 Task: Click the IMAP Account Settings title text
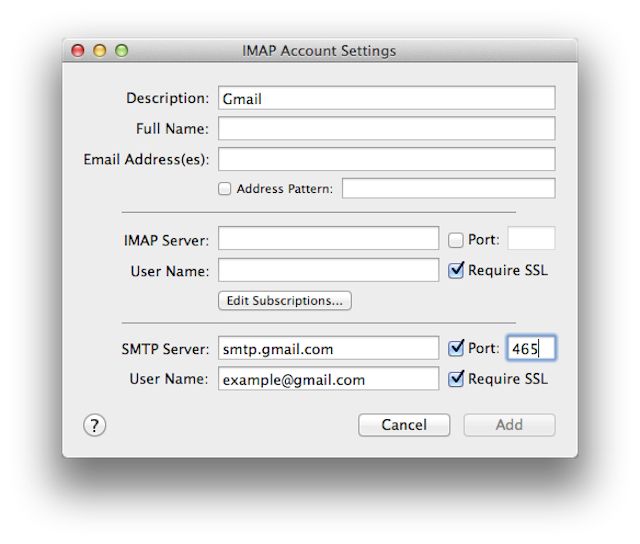[x=319, y=51]
